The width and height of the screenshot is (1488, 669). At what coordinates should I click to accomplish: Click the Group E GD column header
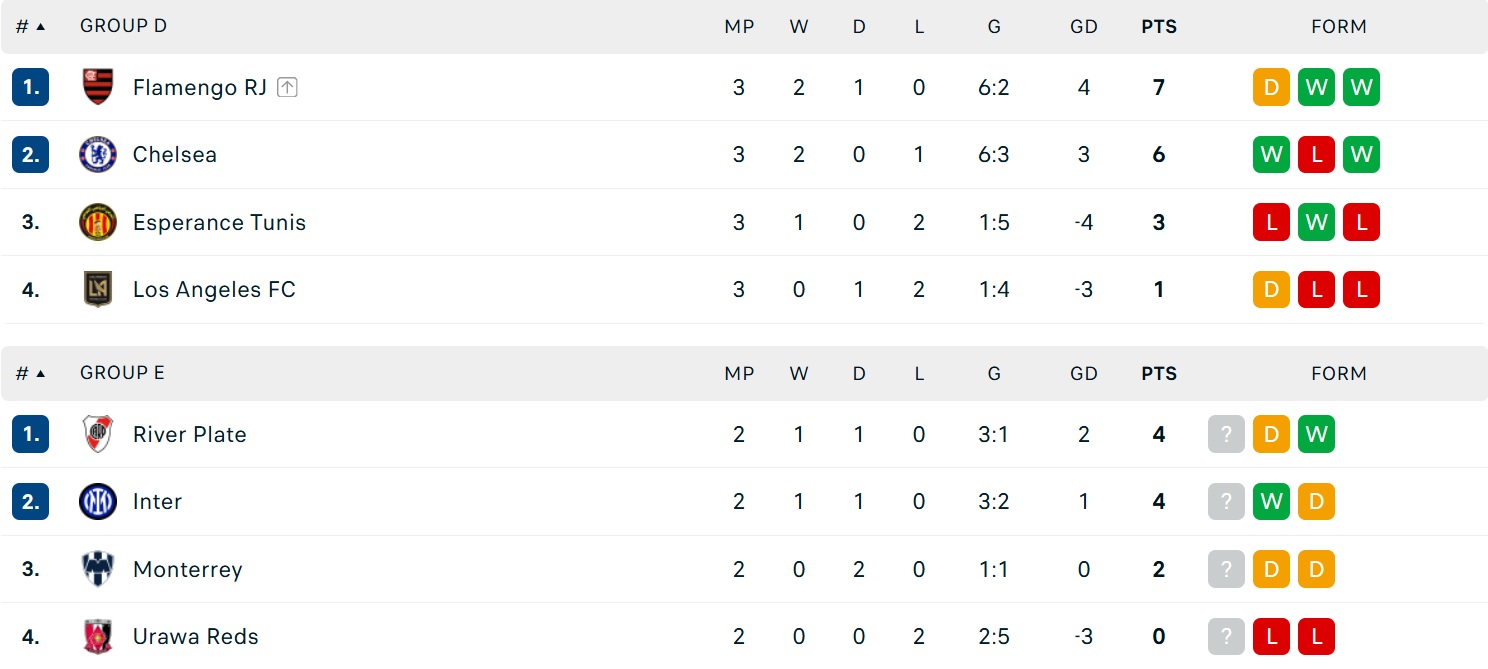pos(1084,373)
